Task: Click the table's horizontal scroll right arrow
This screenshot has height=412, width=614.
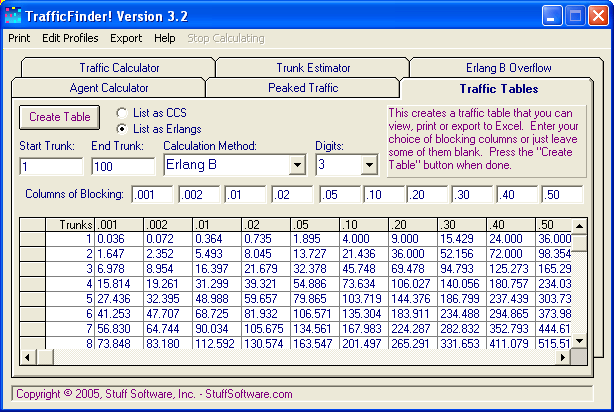Action: [563, 357]
